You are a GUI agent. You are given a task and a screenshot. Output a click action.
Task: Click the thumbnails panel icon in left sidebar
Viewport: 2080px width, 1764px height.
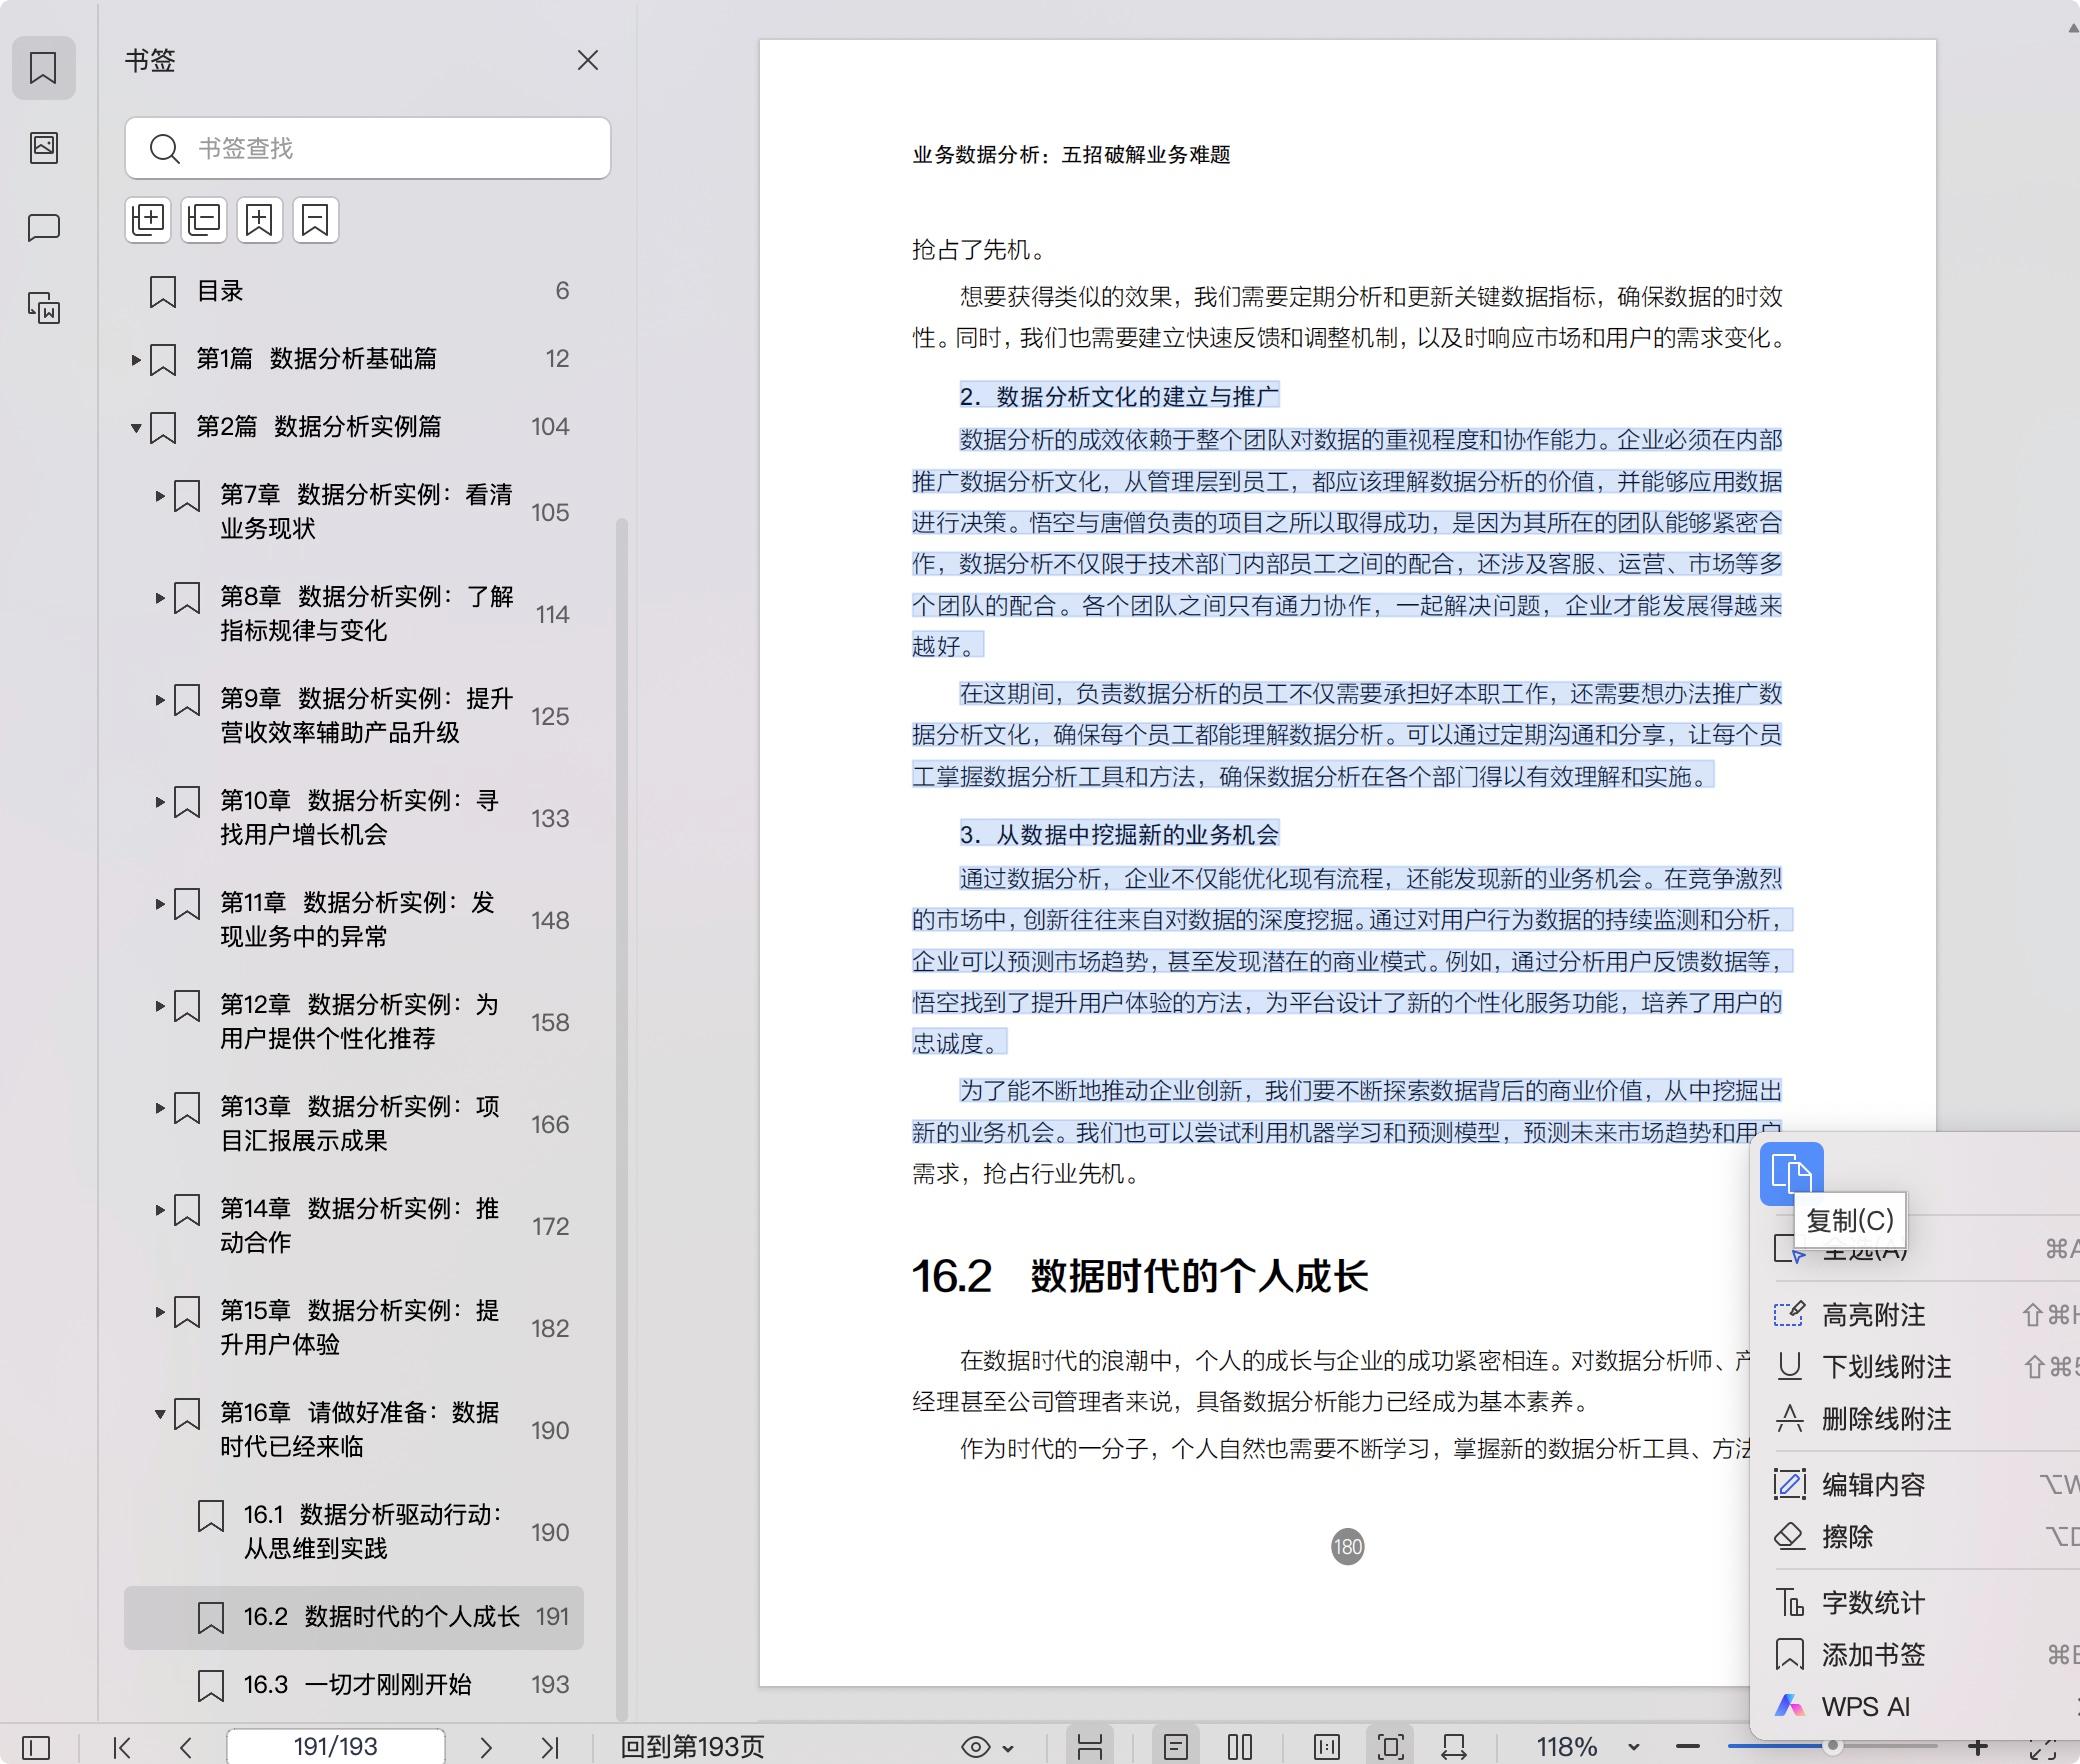44,148
